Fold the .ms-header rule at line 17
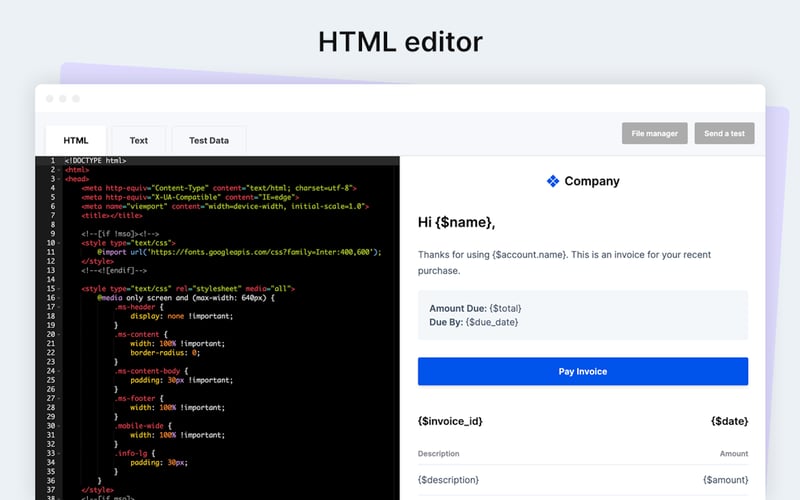 pos(59,307)
